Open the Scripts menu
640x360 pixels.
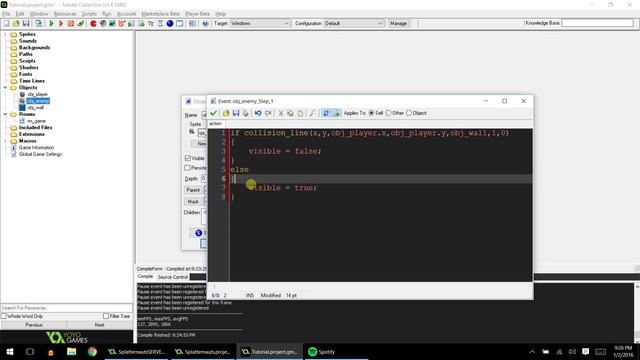89,13
